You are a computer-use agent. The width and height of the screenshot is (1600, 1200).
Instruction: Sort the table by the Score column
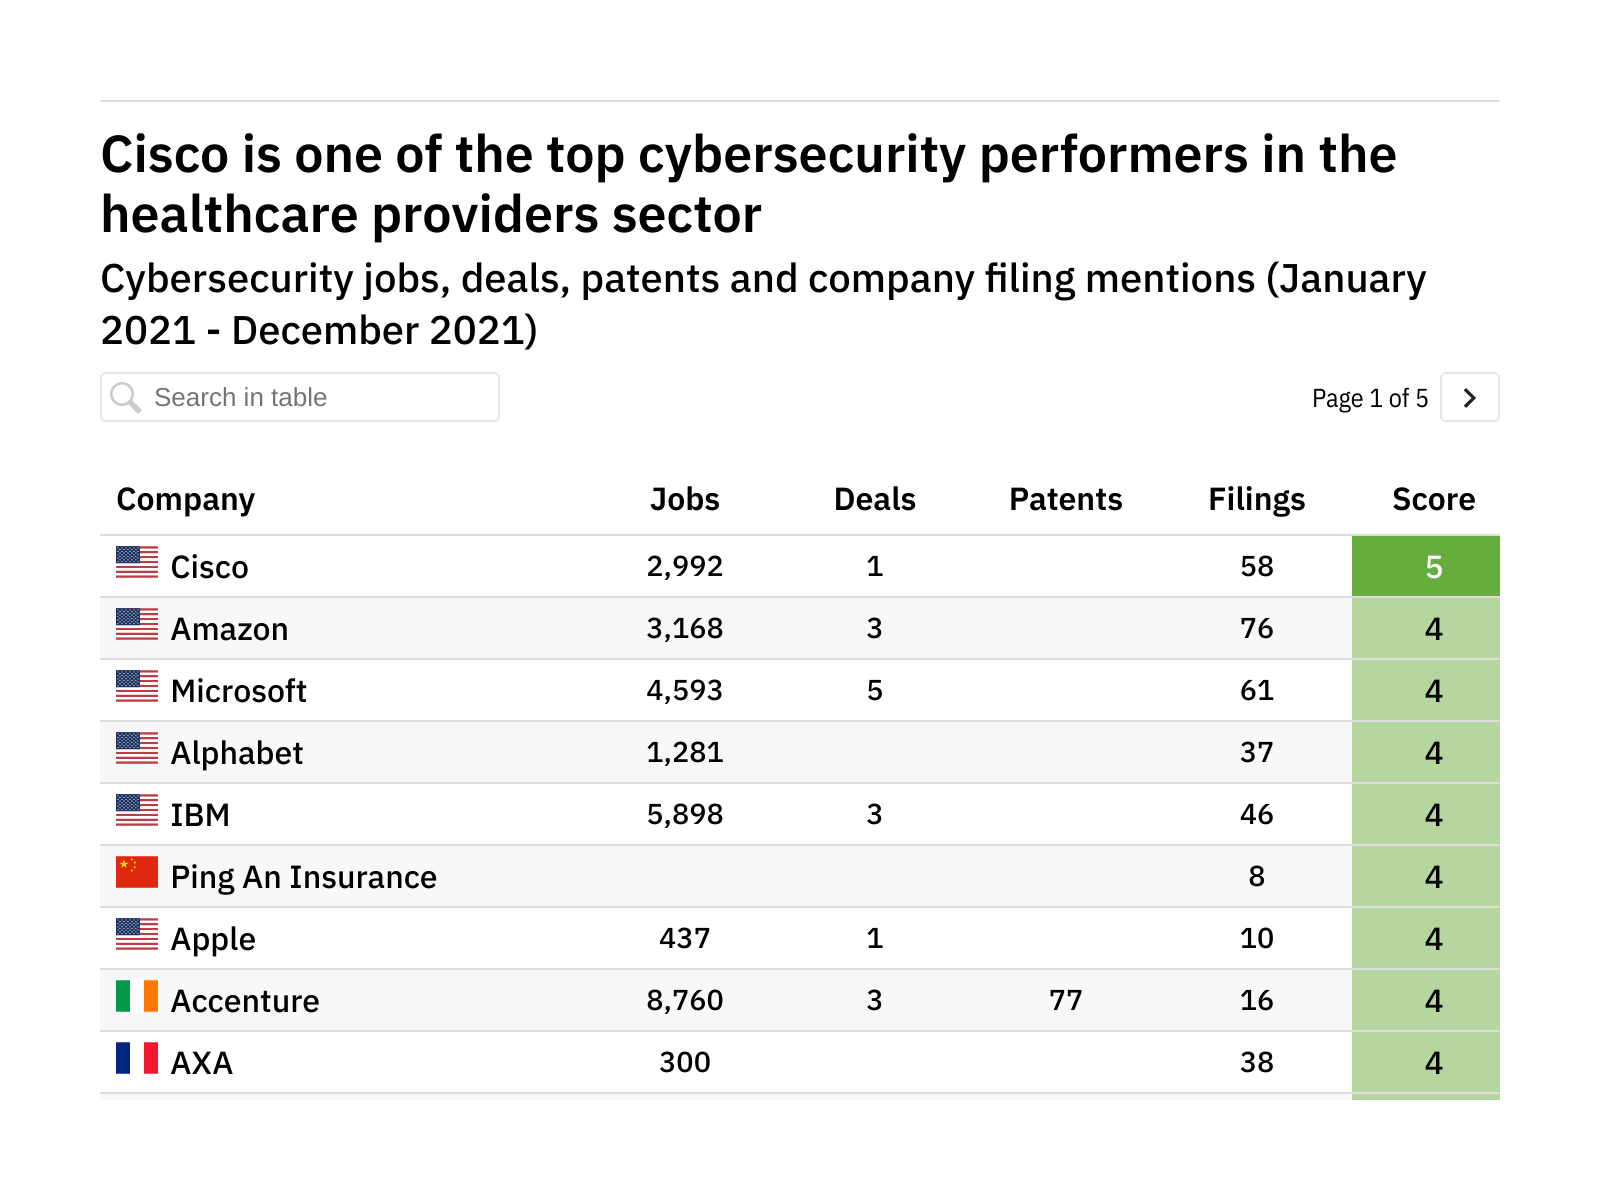tap(1433, 499)
